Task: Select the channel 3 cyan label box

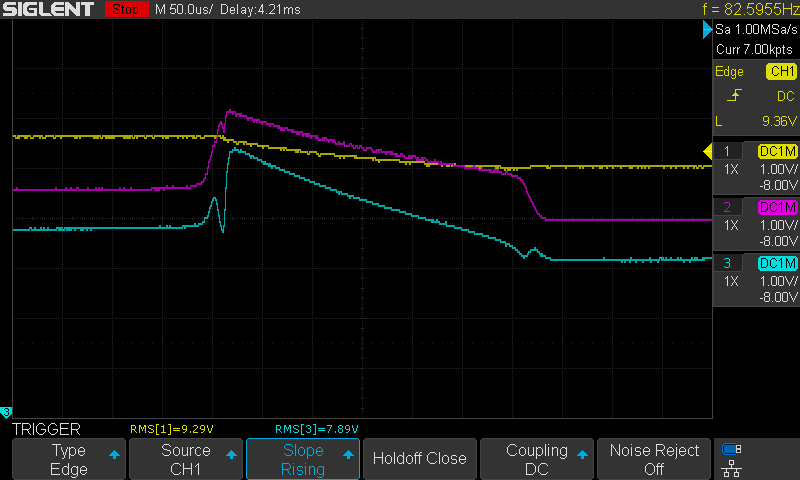Action: [727, 263]
